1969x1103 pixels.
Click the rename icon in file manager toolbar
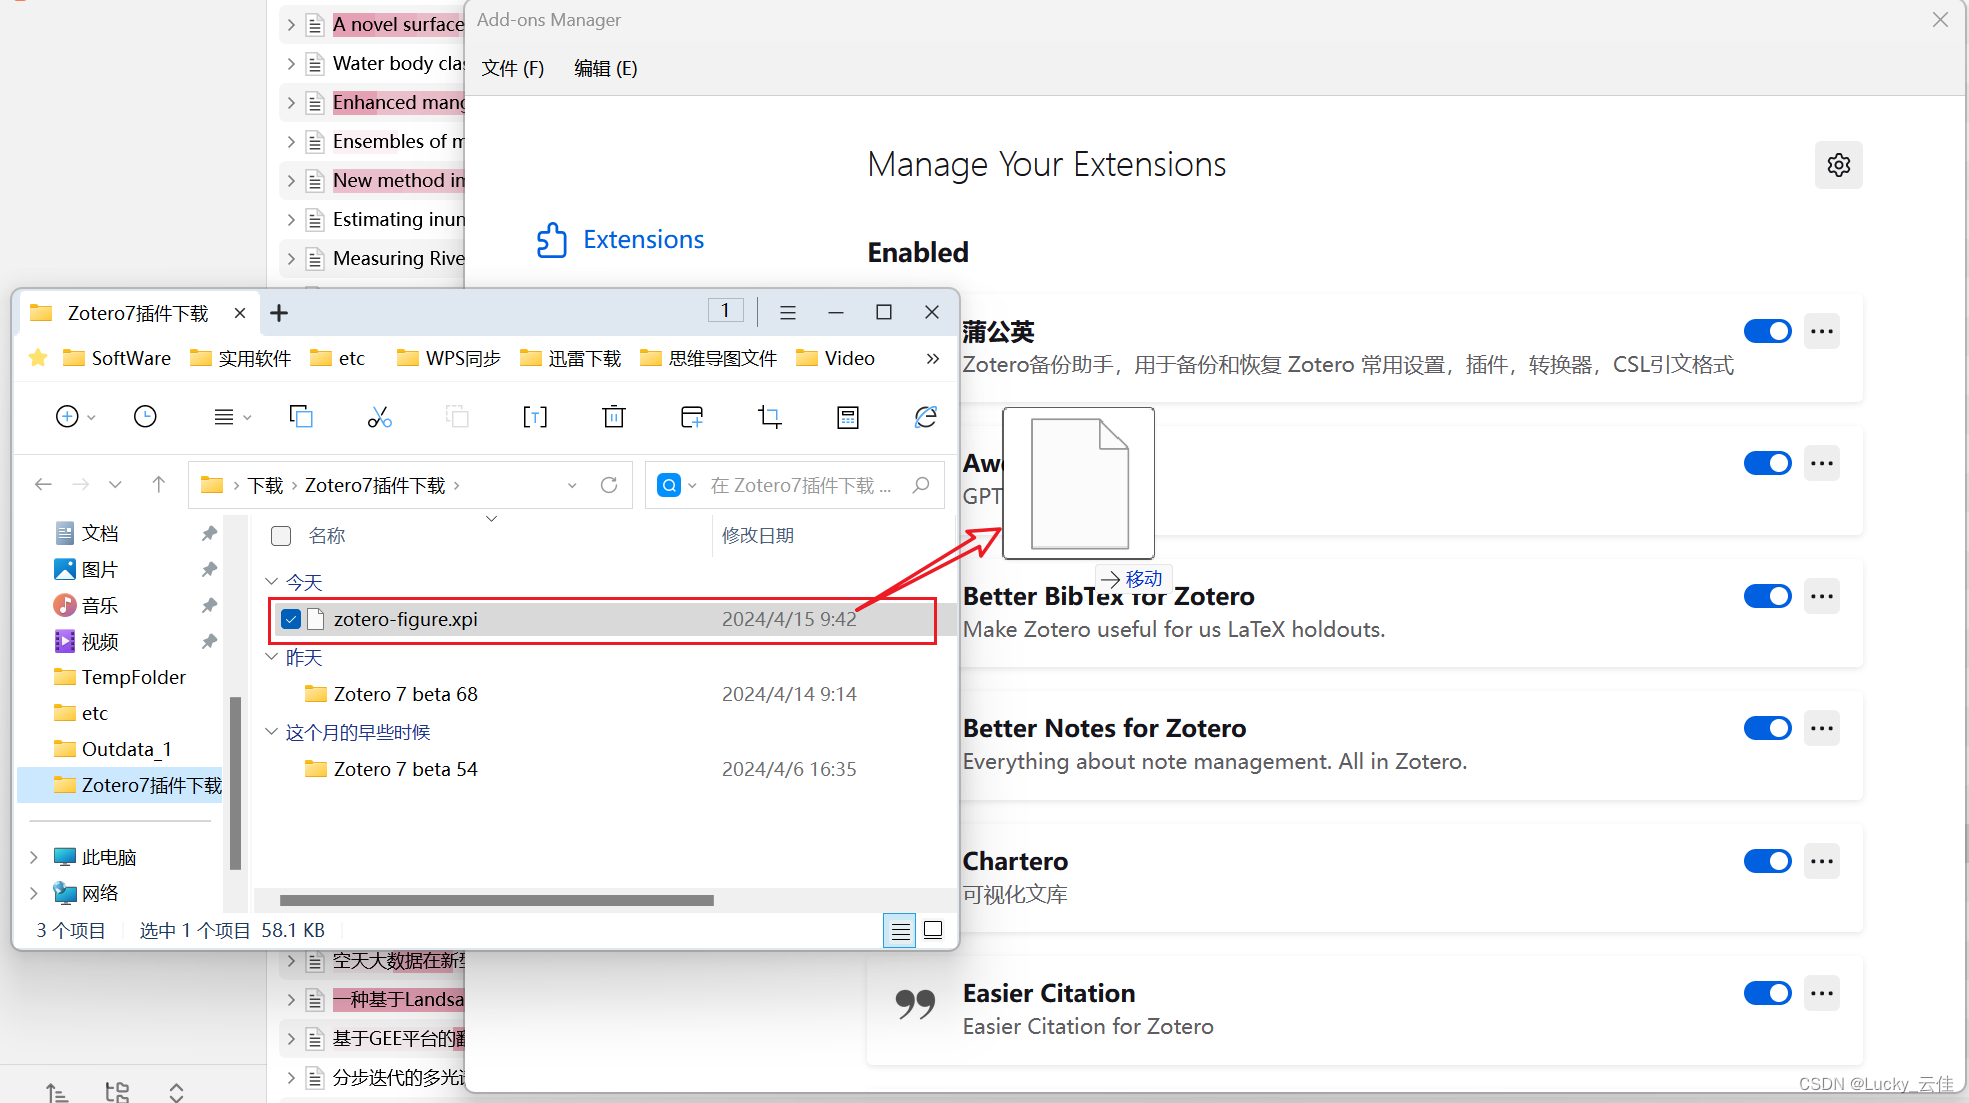pyautogui.click(x=535, y=417)
